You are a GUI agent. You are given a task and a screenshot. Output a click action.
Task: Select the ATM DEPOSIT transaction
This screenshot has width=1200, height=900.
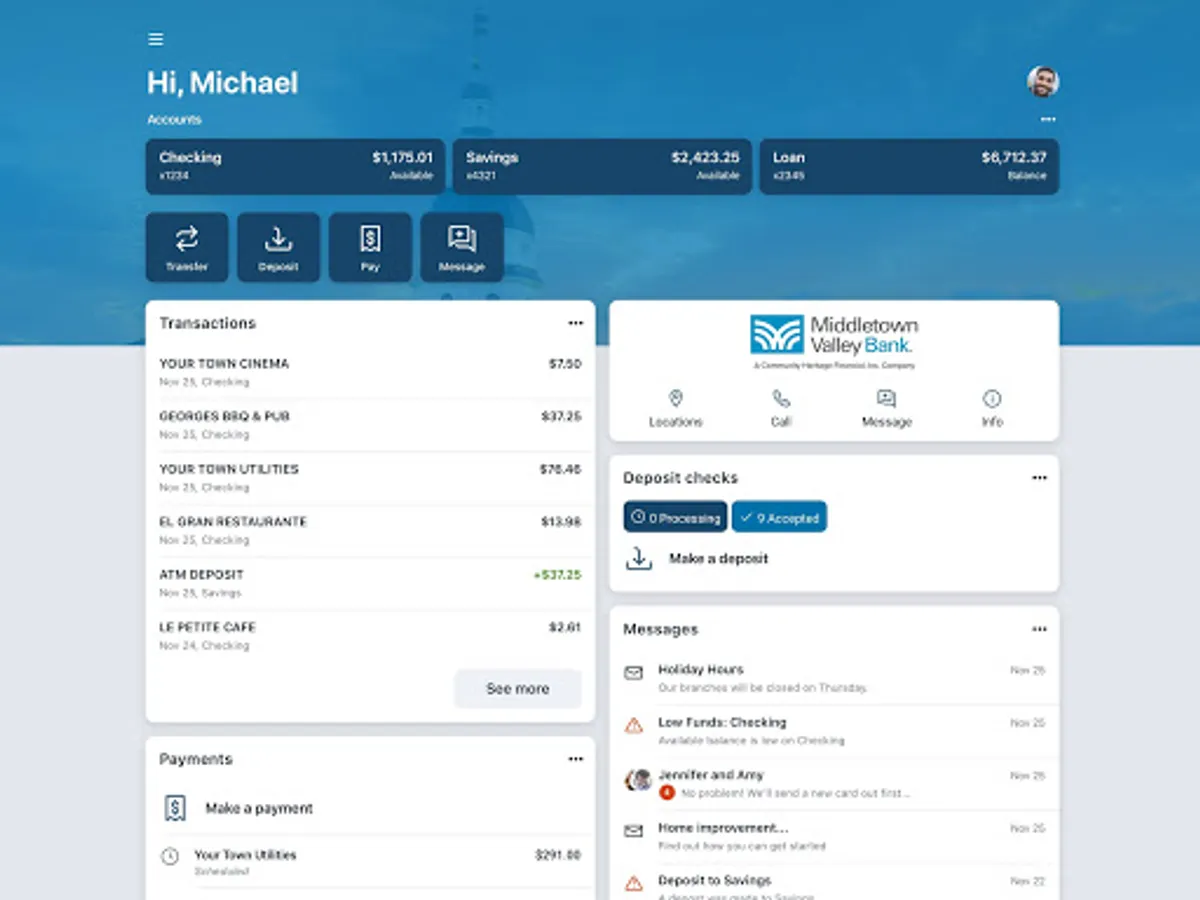[x=370, y=583]
